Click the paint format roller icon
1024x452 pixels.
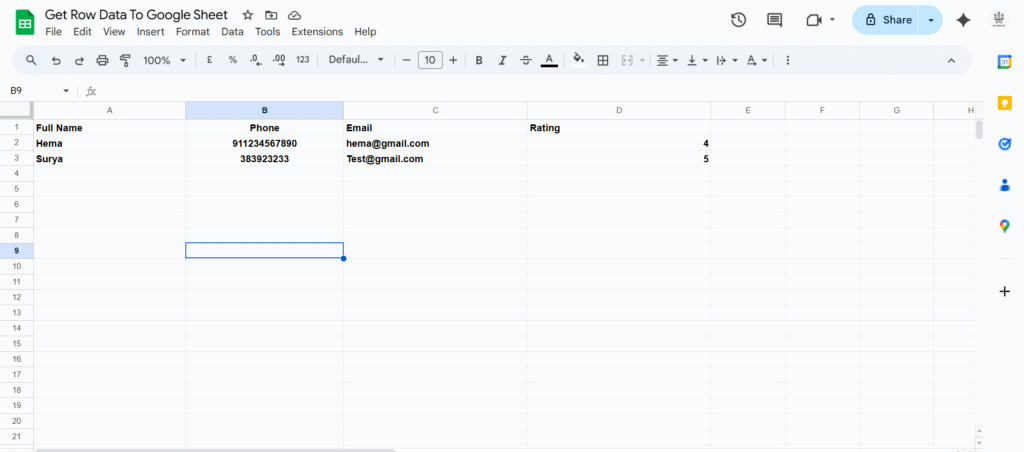pyautogui.click(x=125, y=60)
